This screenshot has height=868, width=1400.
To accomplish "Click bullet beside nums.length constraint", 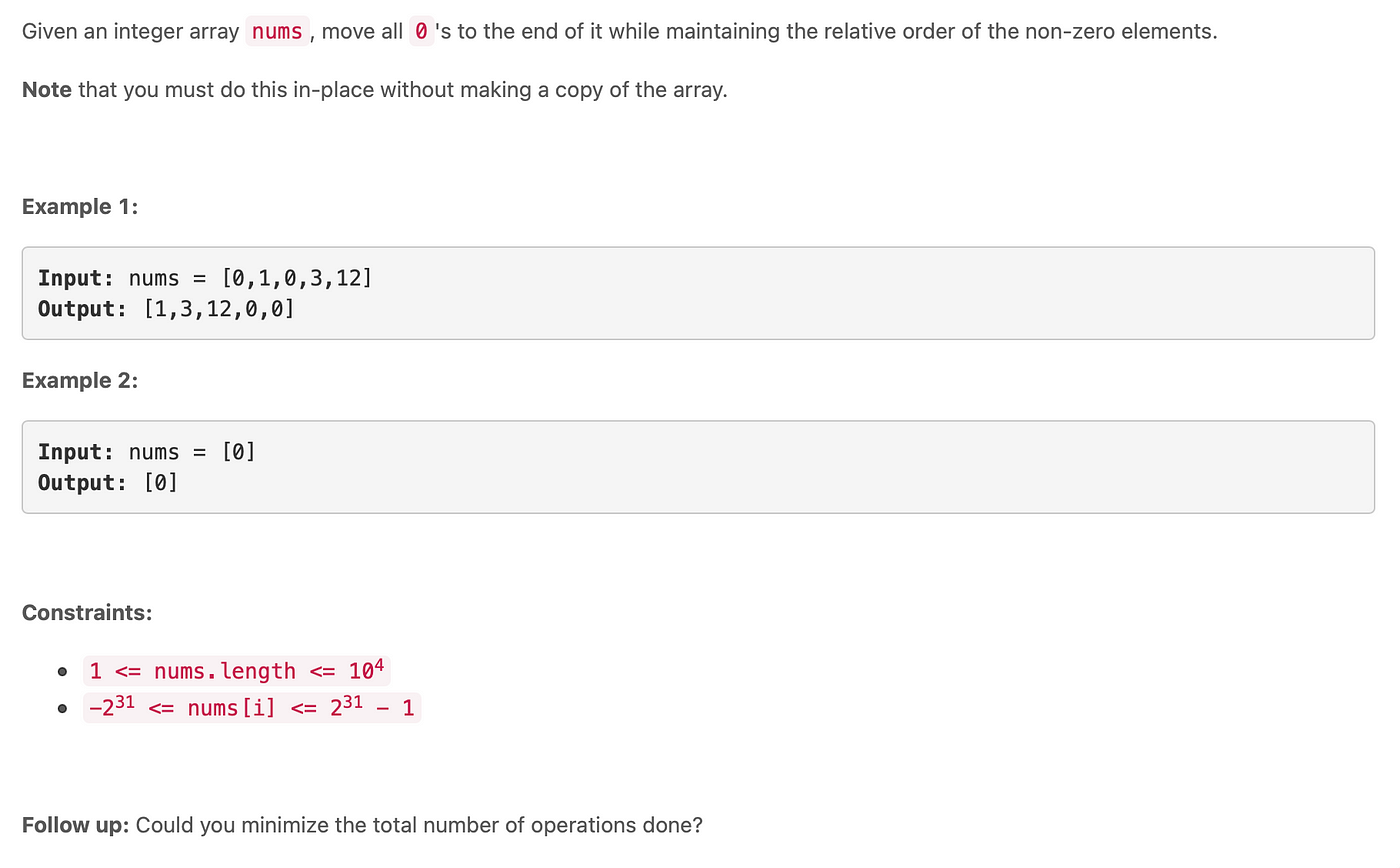I will tap(62, 672).
